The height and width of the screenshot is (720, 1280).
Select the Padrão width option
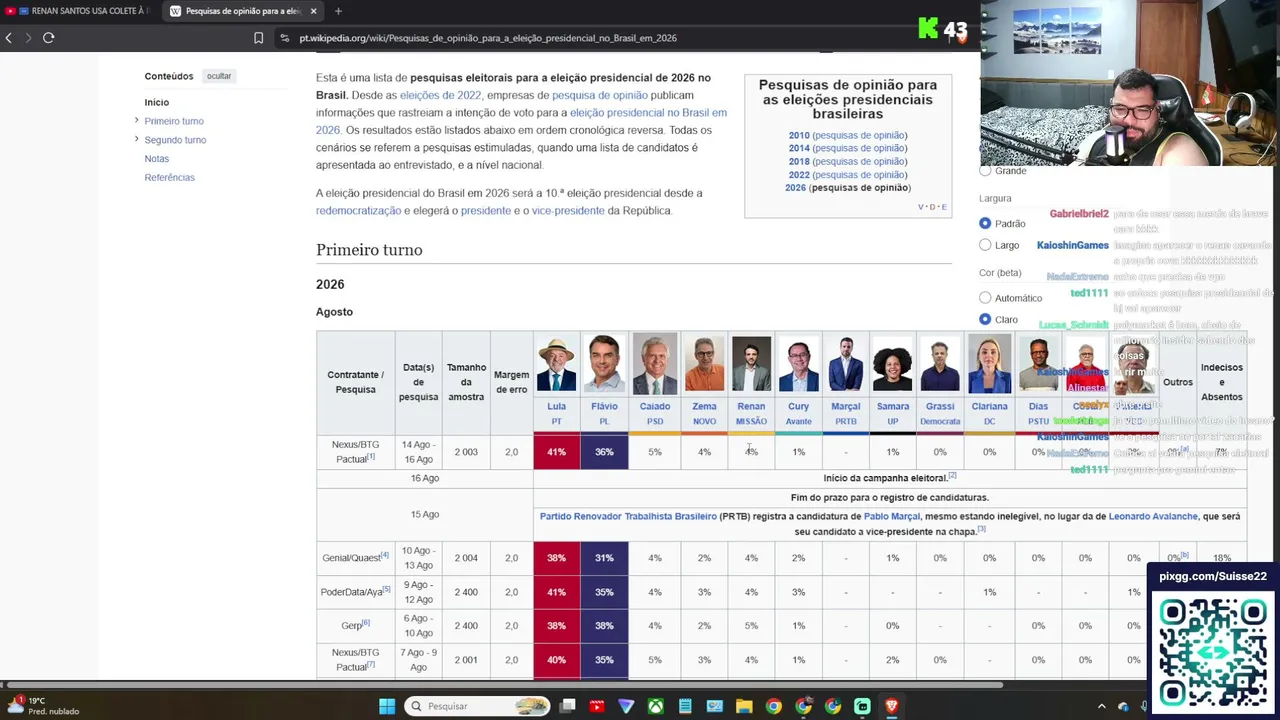[985, 223]
